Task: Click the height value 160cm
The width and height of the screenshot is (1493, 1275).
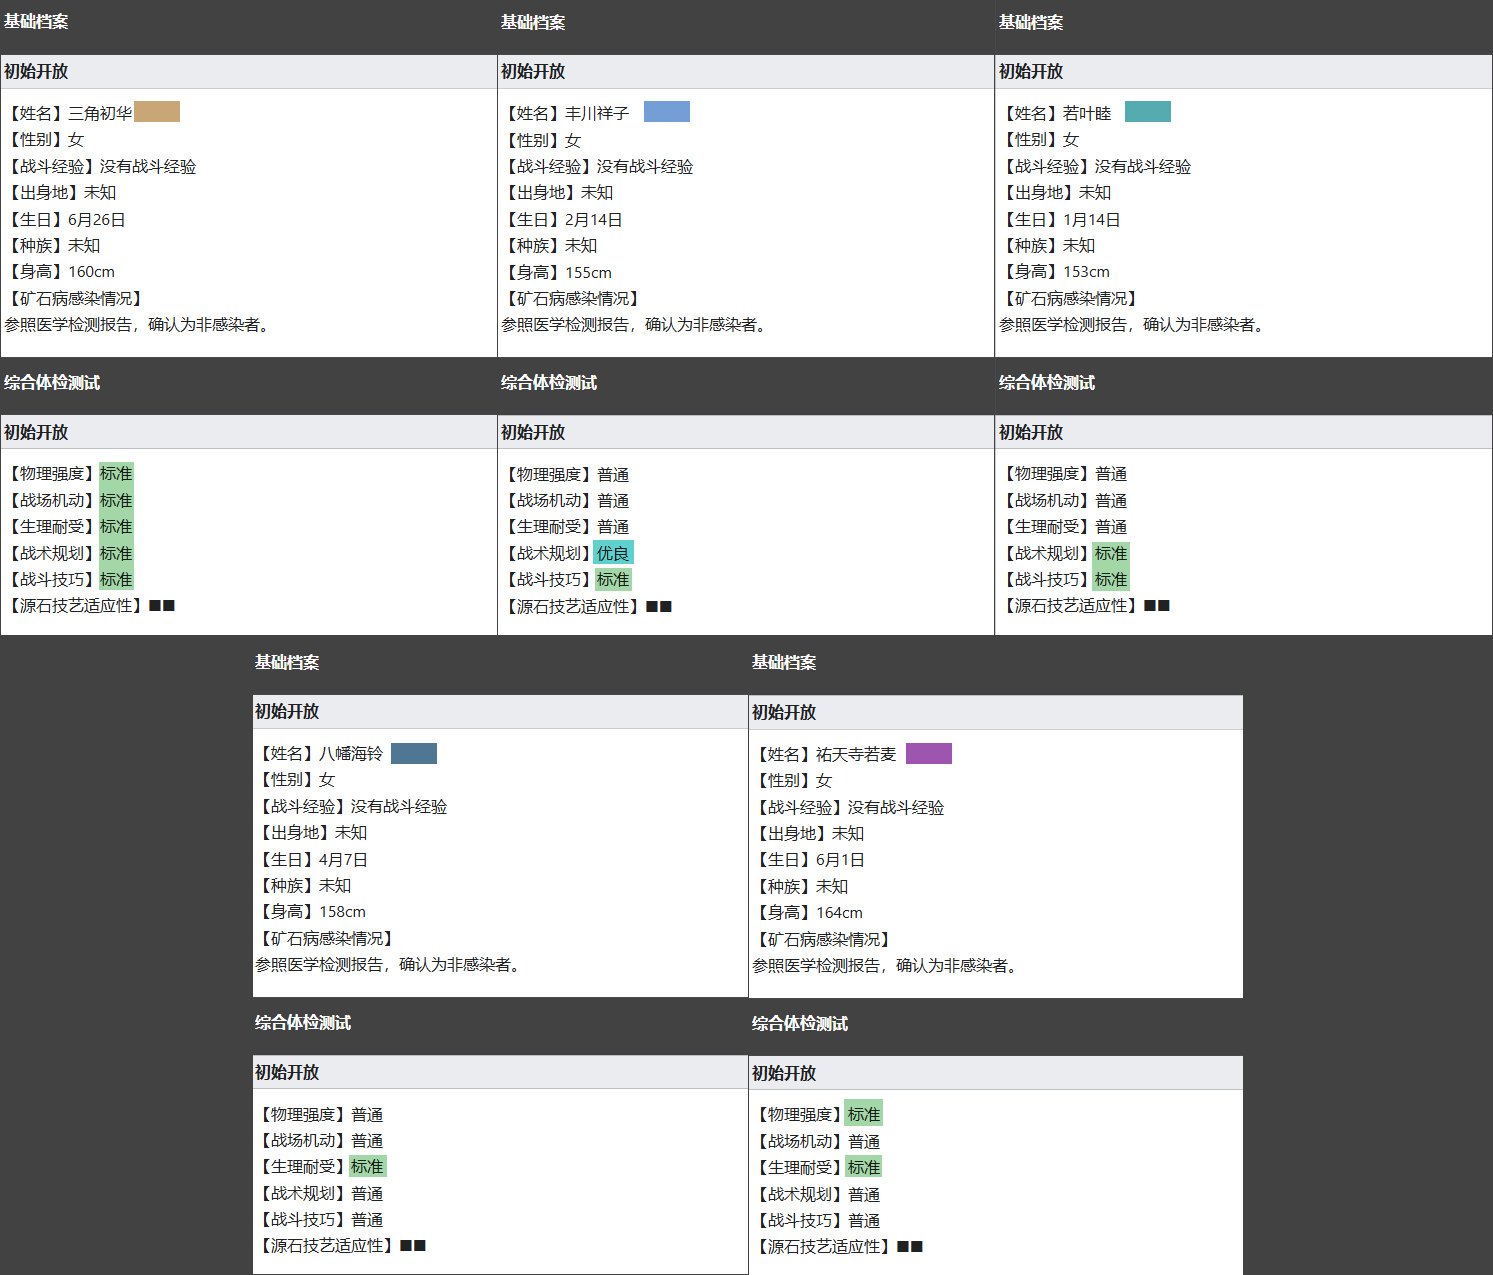Action: [91, 272]
